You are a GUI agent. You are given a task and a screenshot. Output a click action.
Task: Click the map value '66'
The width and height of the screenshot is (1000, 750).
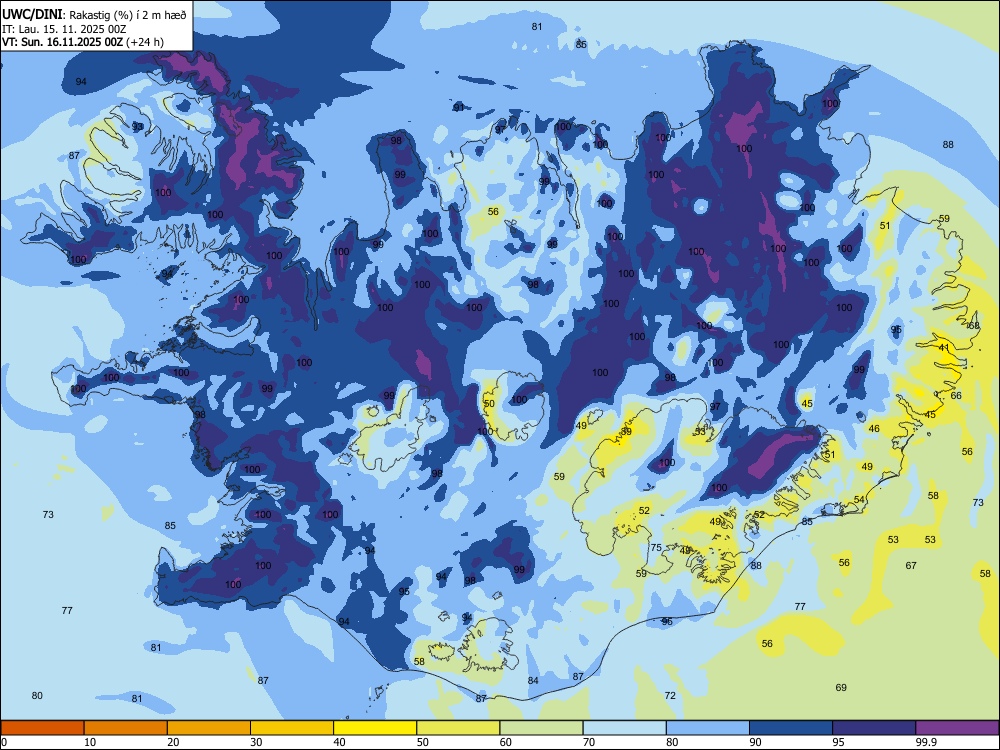956,395
